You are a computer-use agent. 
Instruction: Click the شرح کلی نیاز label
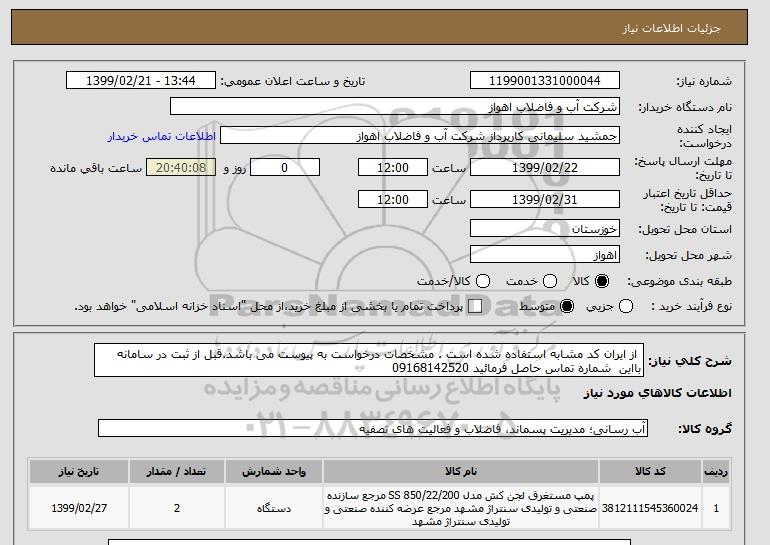pos(690,361)
